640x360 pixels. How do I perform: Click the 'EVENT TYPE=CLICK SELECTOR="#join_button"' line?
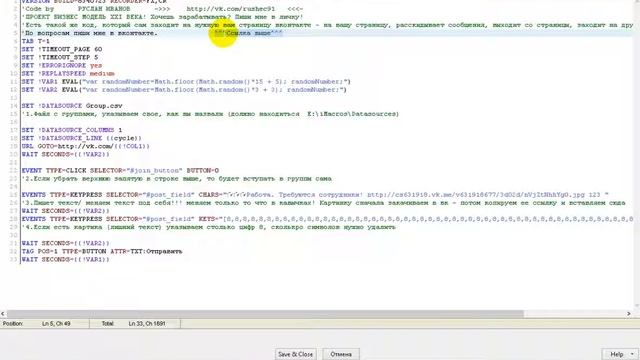[120, 170]
